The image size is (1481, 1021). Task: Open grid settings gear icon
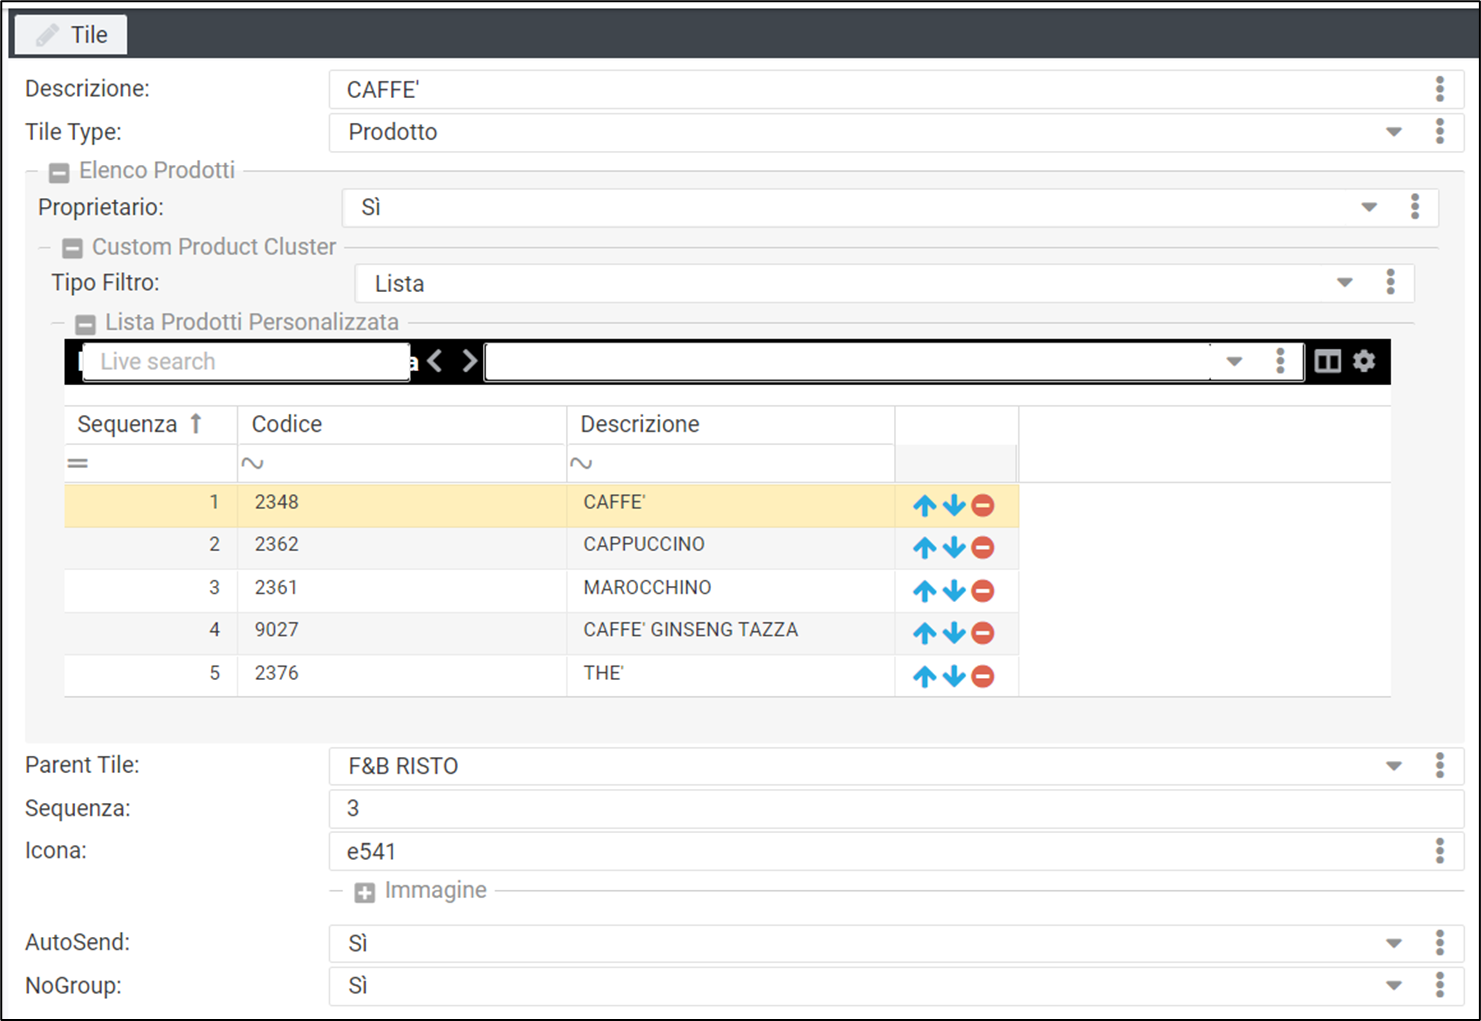pyautogui.click(x=1364, y=361)
